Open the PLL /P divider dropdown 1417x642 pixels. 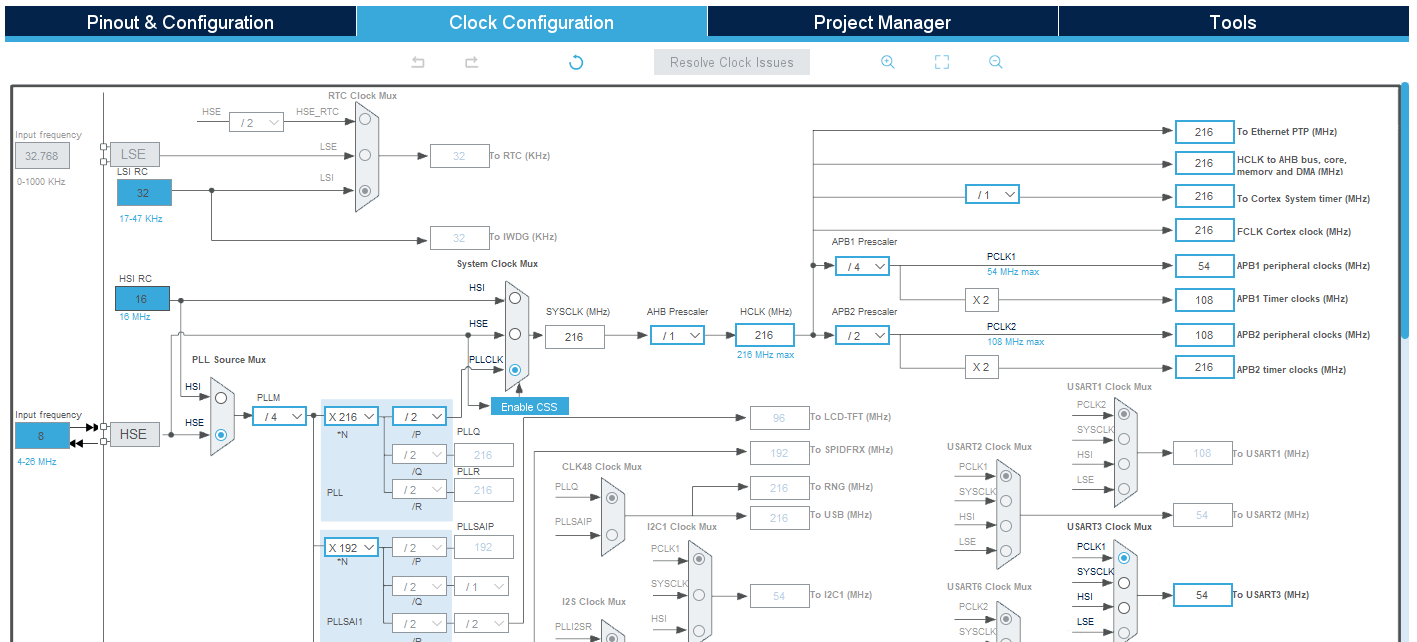pyautogui.click(x=419, y=416)
